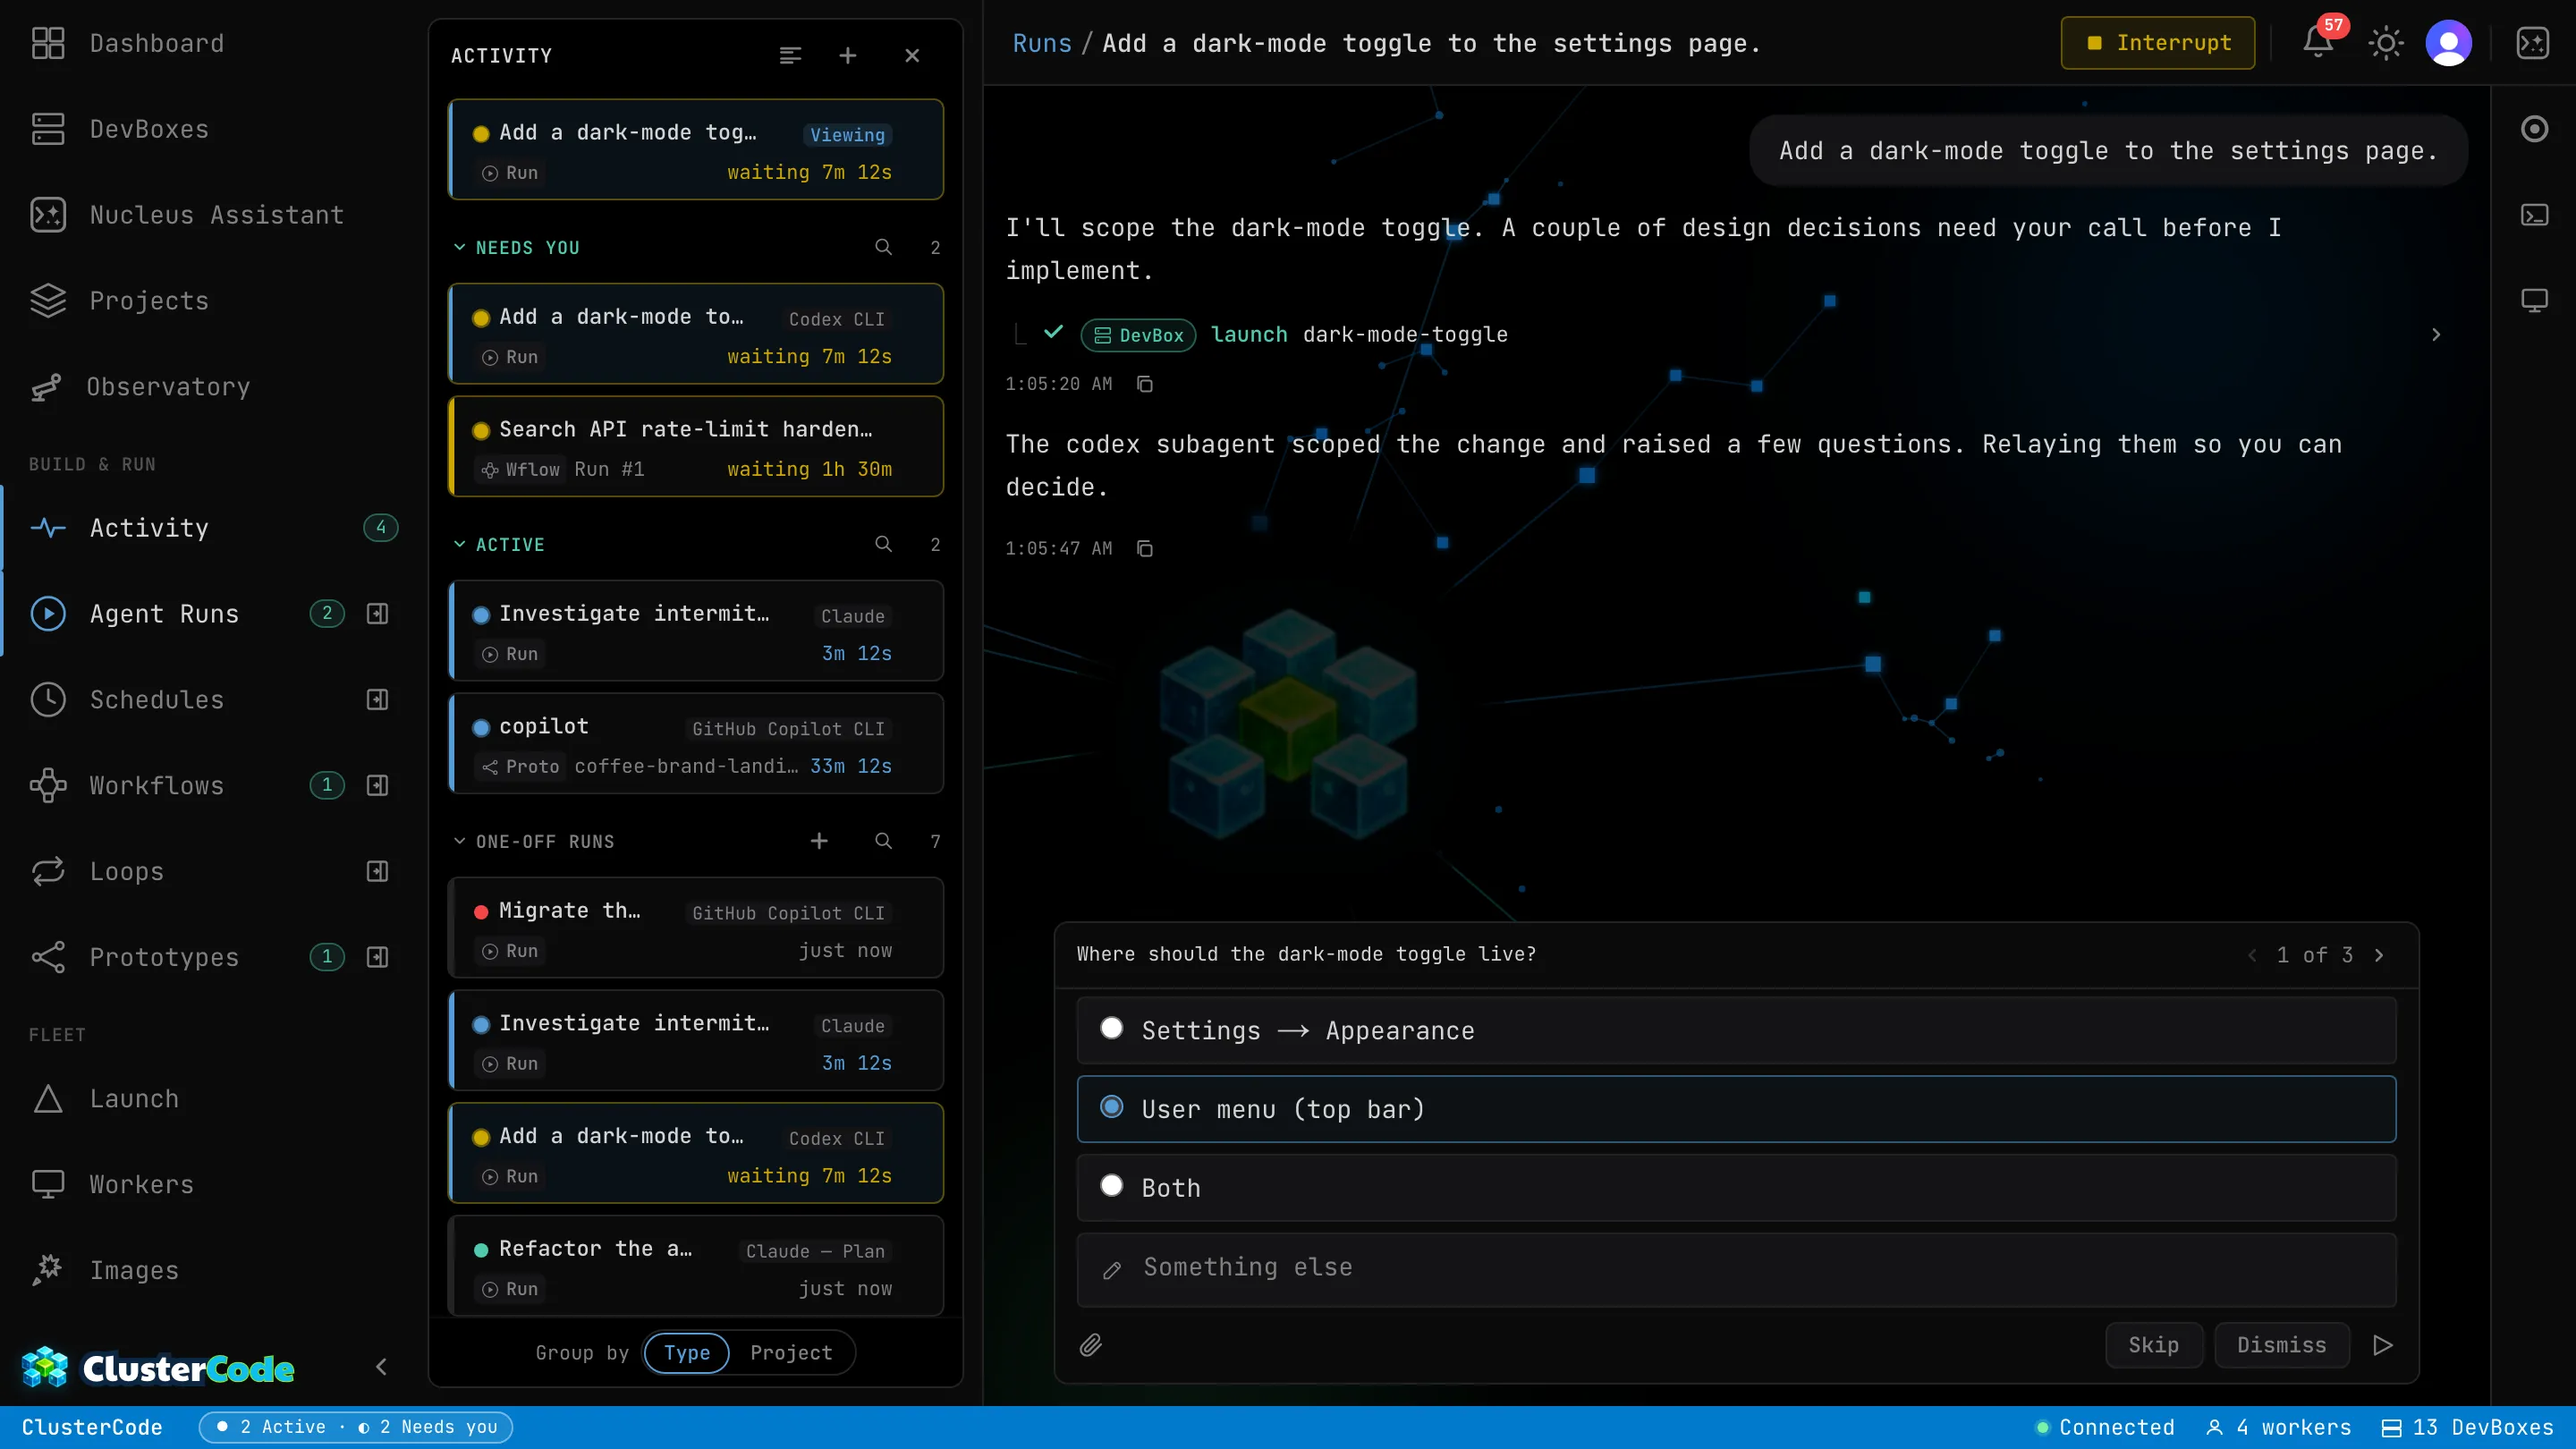Screen dimensions: 2576x1449
Task: Follow the Runs breadcrumb link
Action: point(1042,44)
